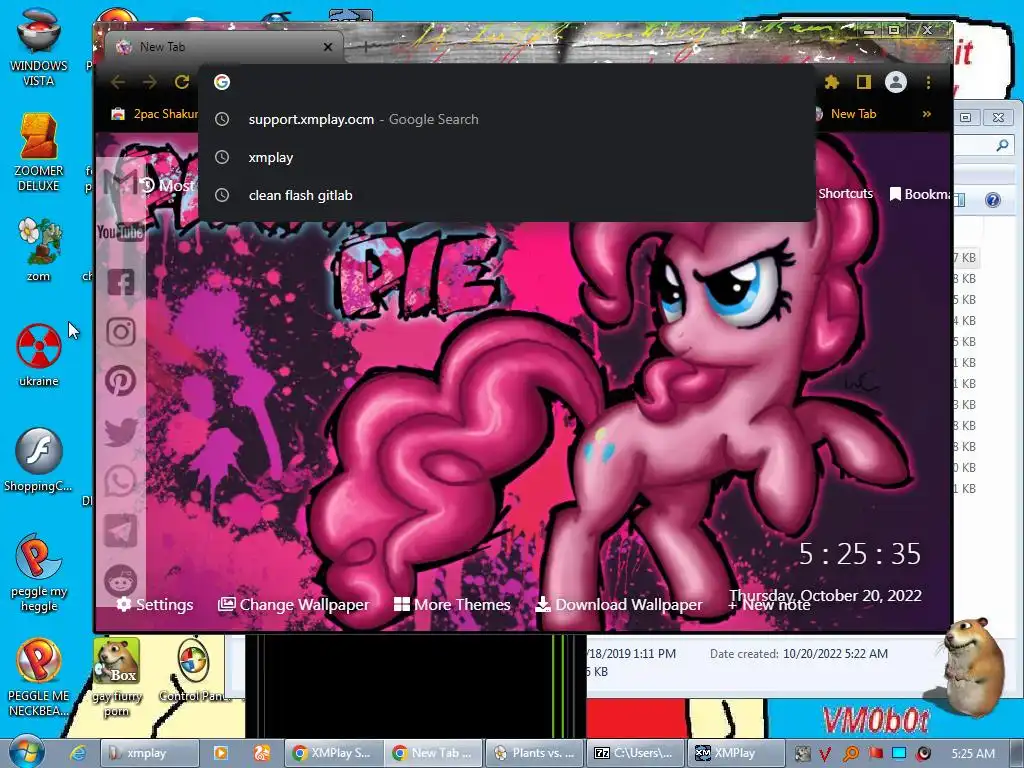Open the Chrome three-dot menu
Screen dimensions: 1024x768
[x=928, y=82]
